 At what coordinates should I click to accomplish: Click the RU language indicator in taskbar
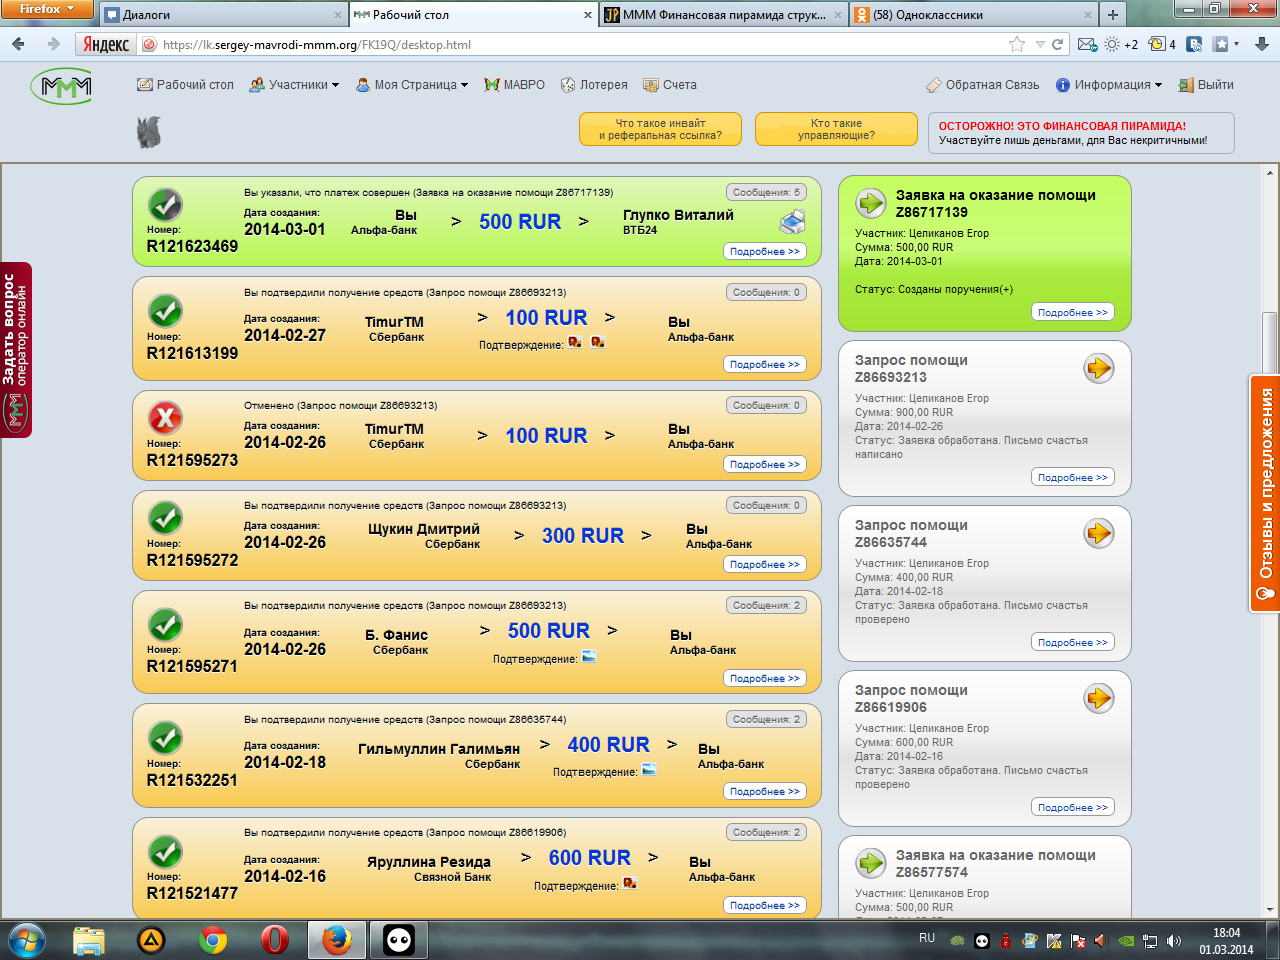(927, 938)
